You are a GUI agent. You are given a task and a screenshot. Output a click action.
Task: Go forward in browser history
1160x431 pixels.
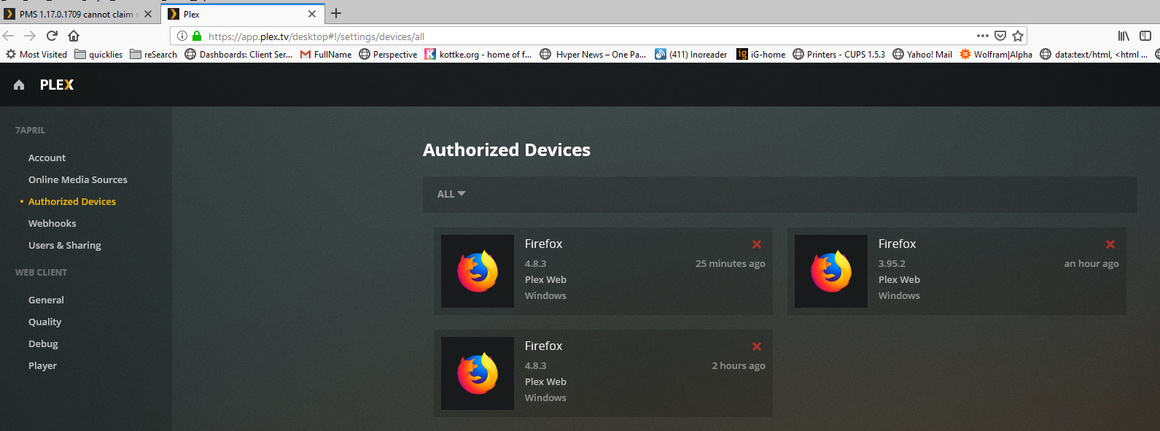pos(30,35)
